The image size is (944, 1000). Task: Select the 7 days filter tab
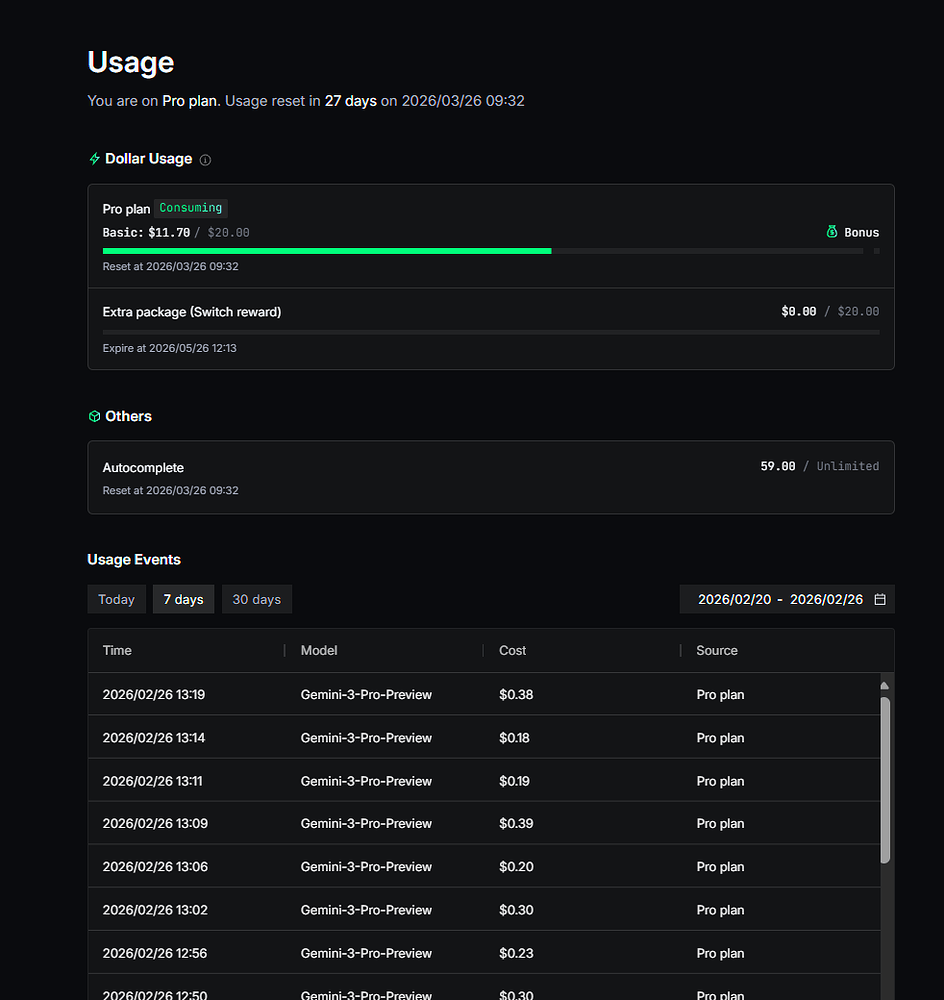[x=184, y=599]
